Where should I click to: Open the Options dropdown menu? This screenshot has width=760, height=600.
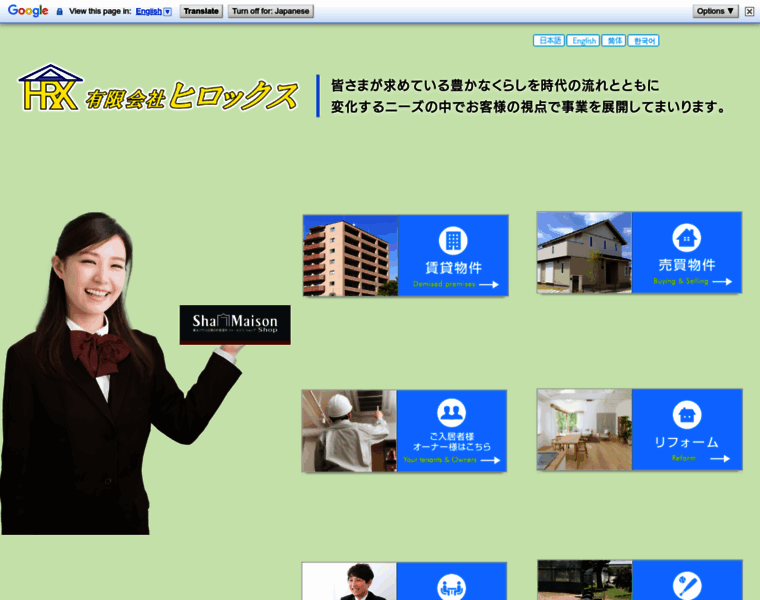715,11
